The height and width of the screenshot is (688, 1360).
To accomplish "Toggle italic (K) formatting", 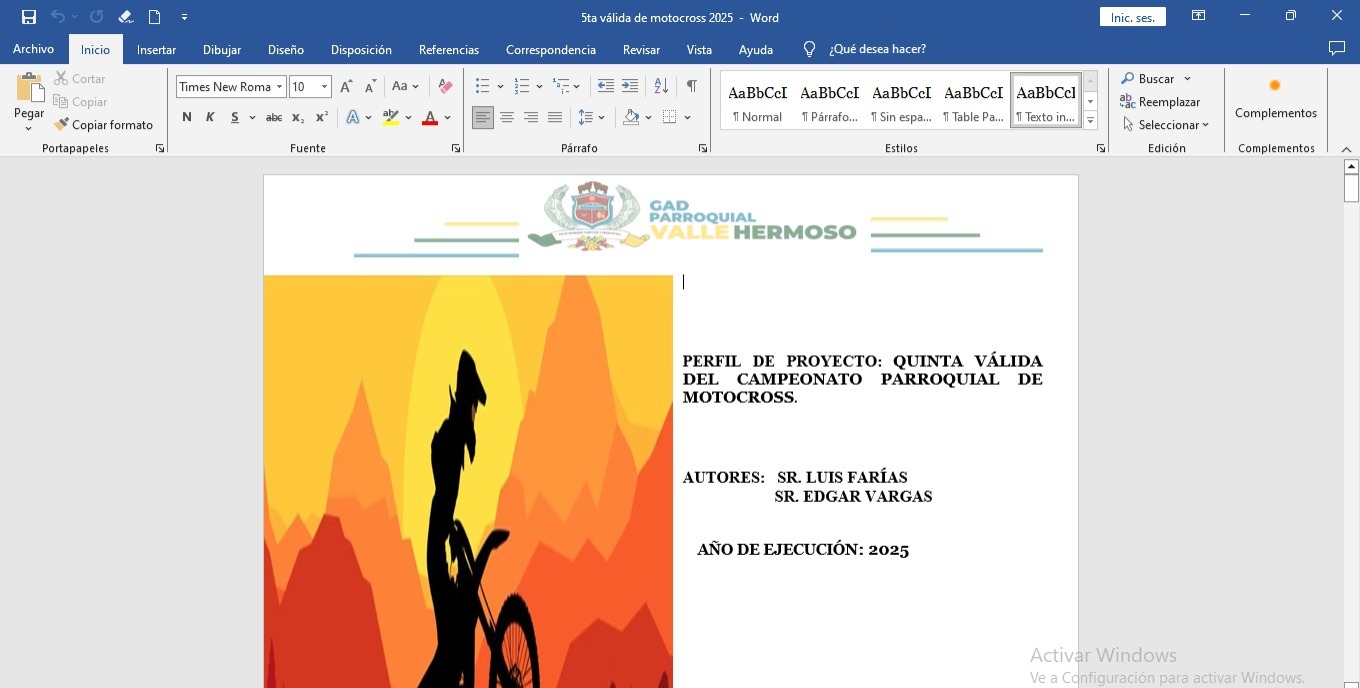I will pos(210,118).
